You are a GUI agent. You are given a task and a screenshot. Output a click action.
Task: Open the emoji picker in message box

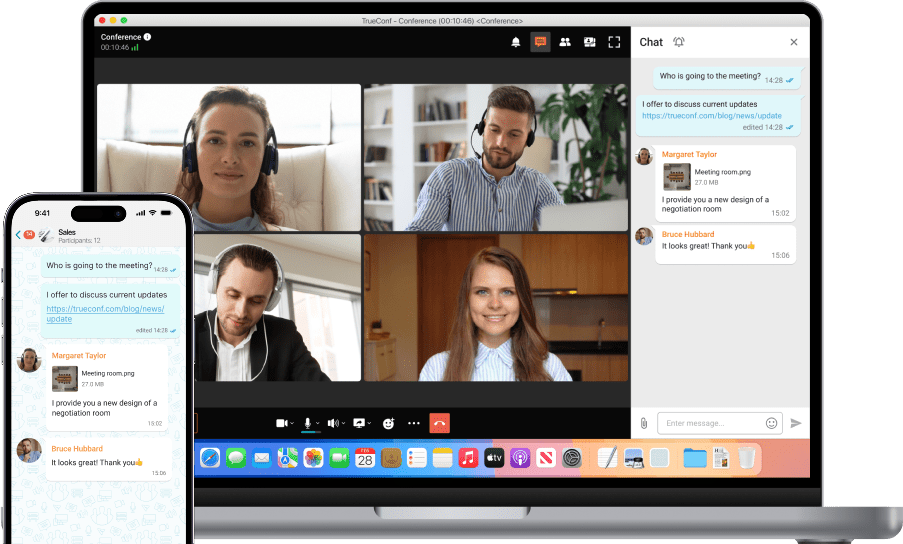click(x=771, y=423)
